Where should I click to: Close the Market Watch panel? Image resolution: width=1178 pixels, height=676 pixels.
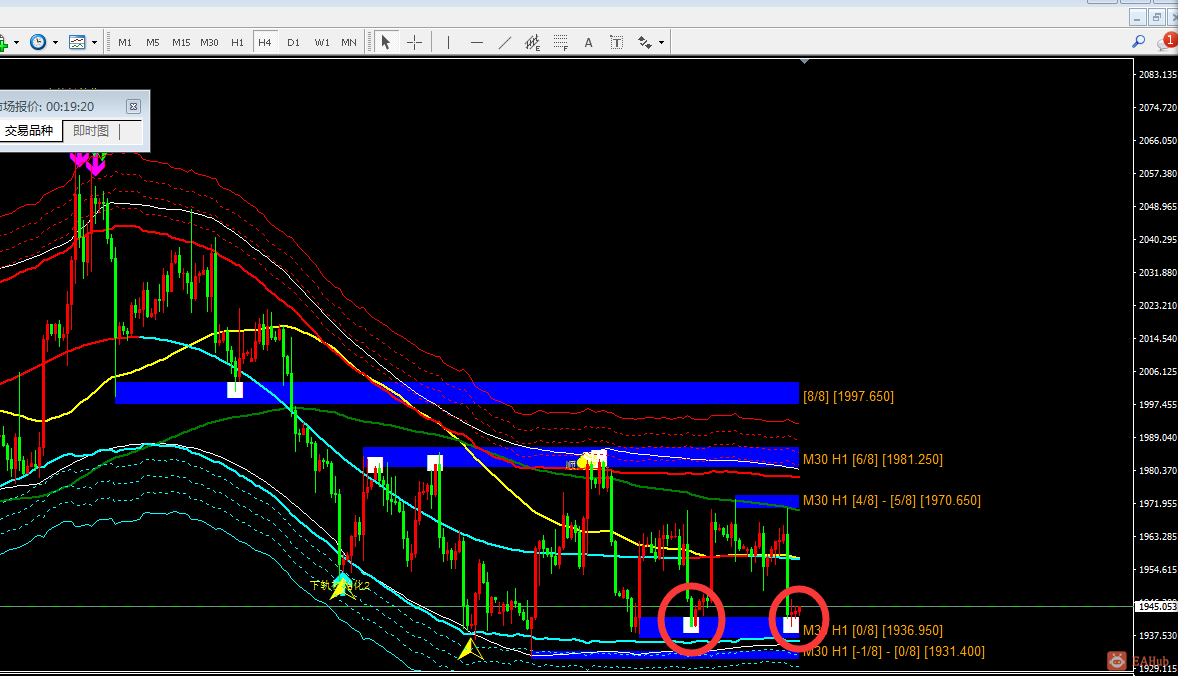[133, 107]
